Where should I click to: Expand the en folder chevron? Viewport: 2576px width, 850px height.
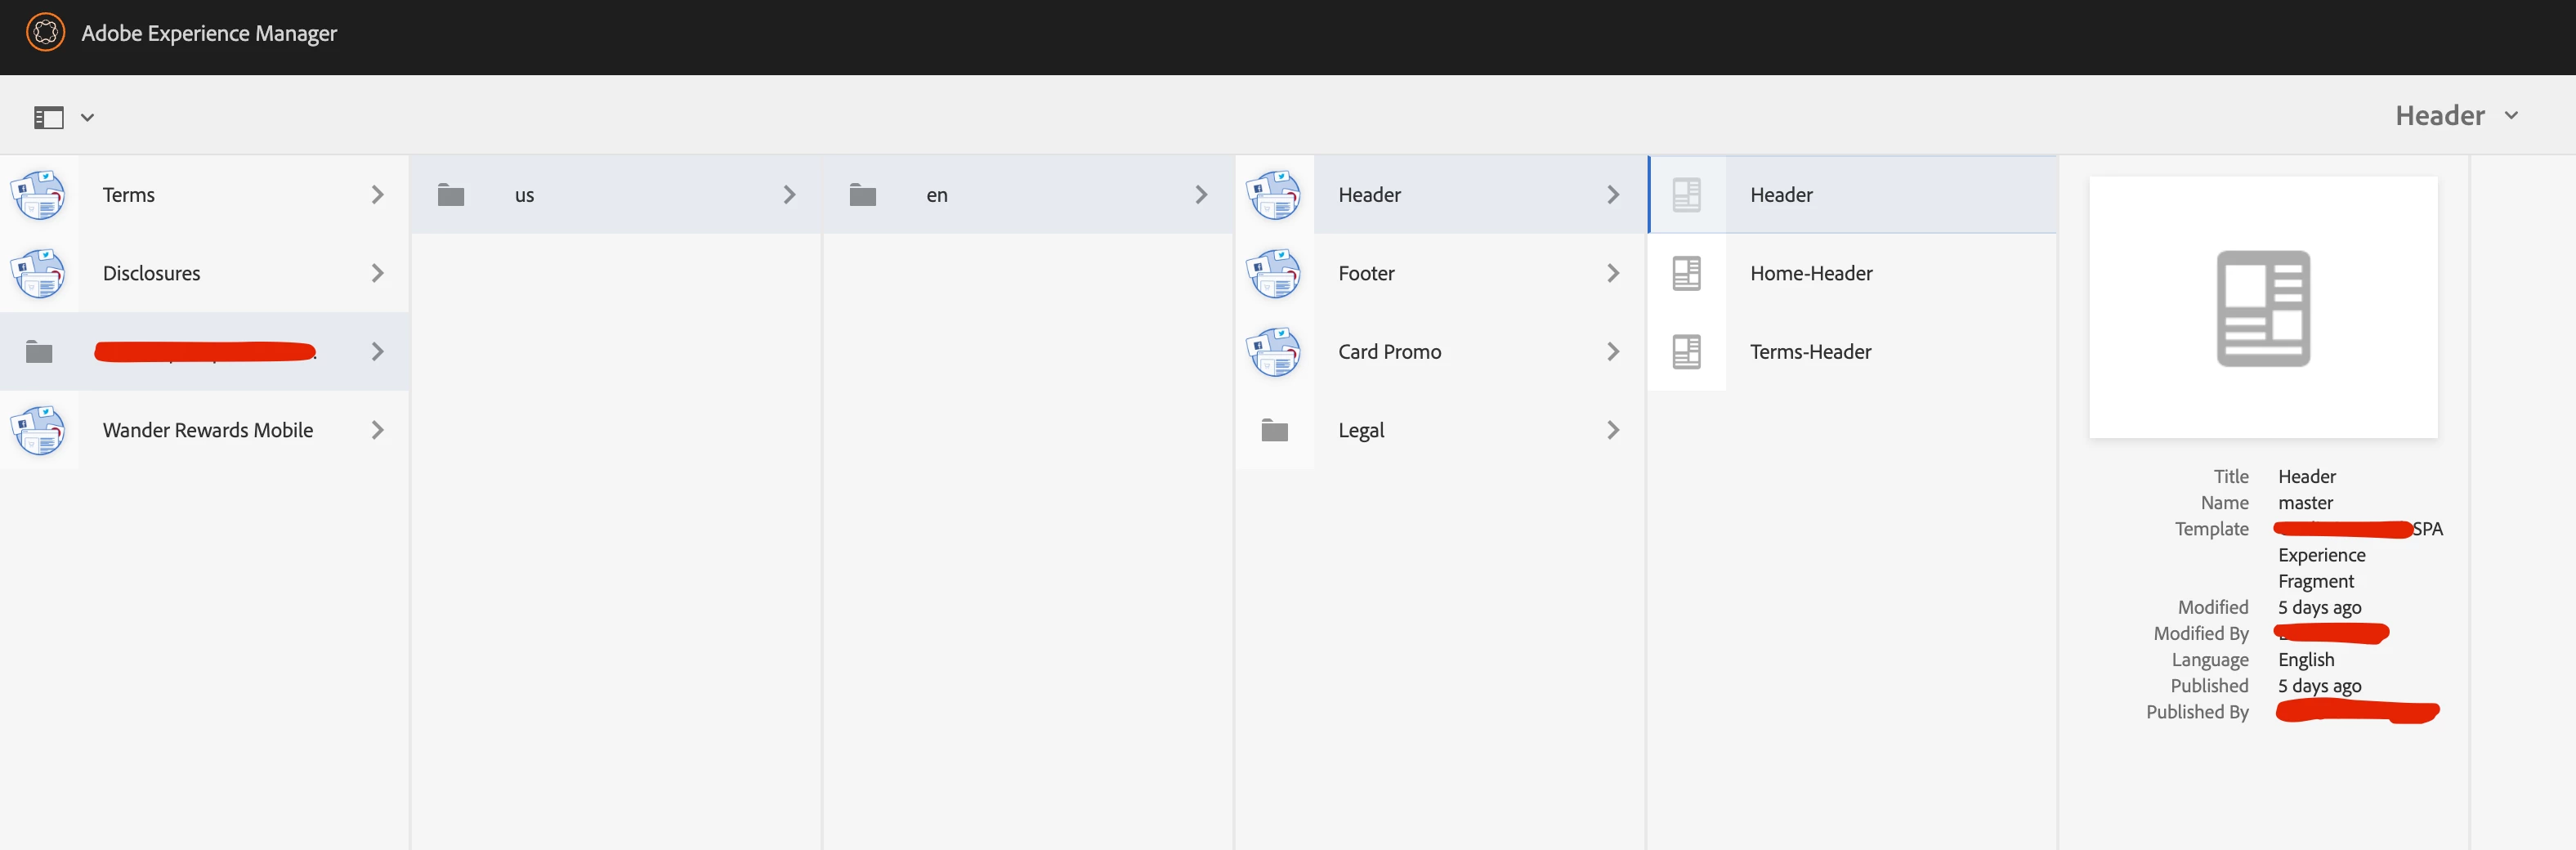pos(1201,195)
